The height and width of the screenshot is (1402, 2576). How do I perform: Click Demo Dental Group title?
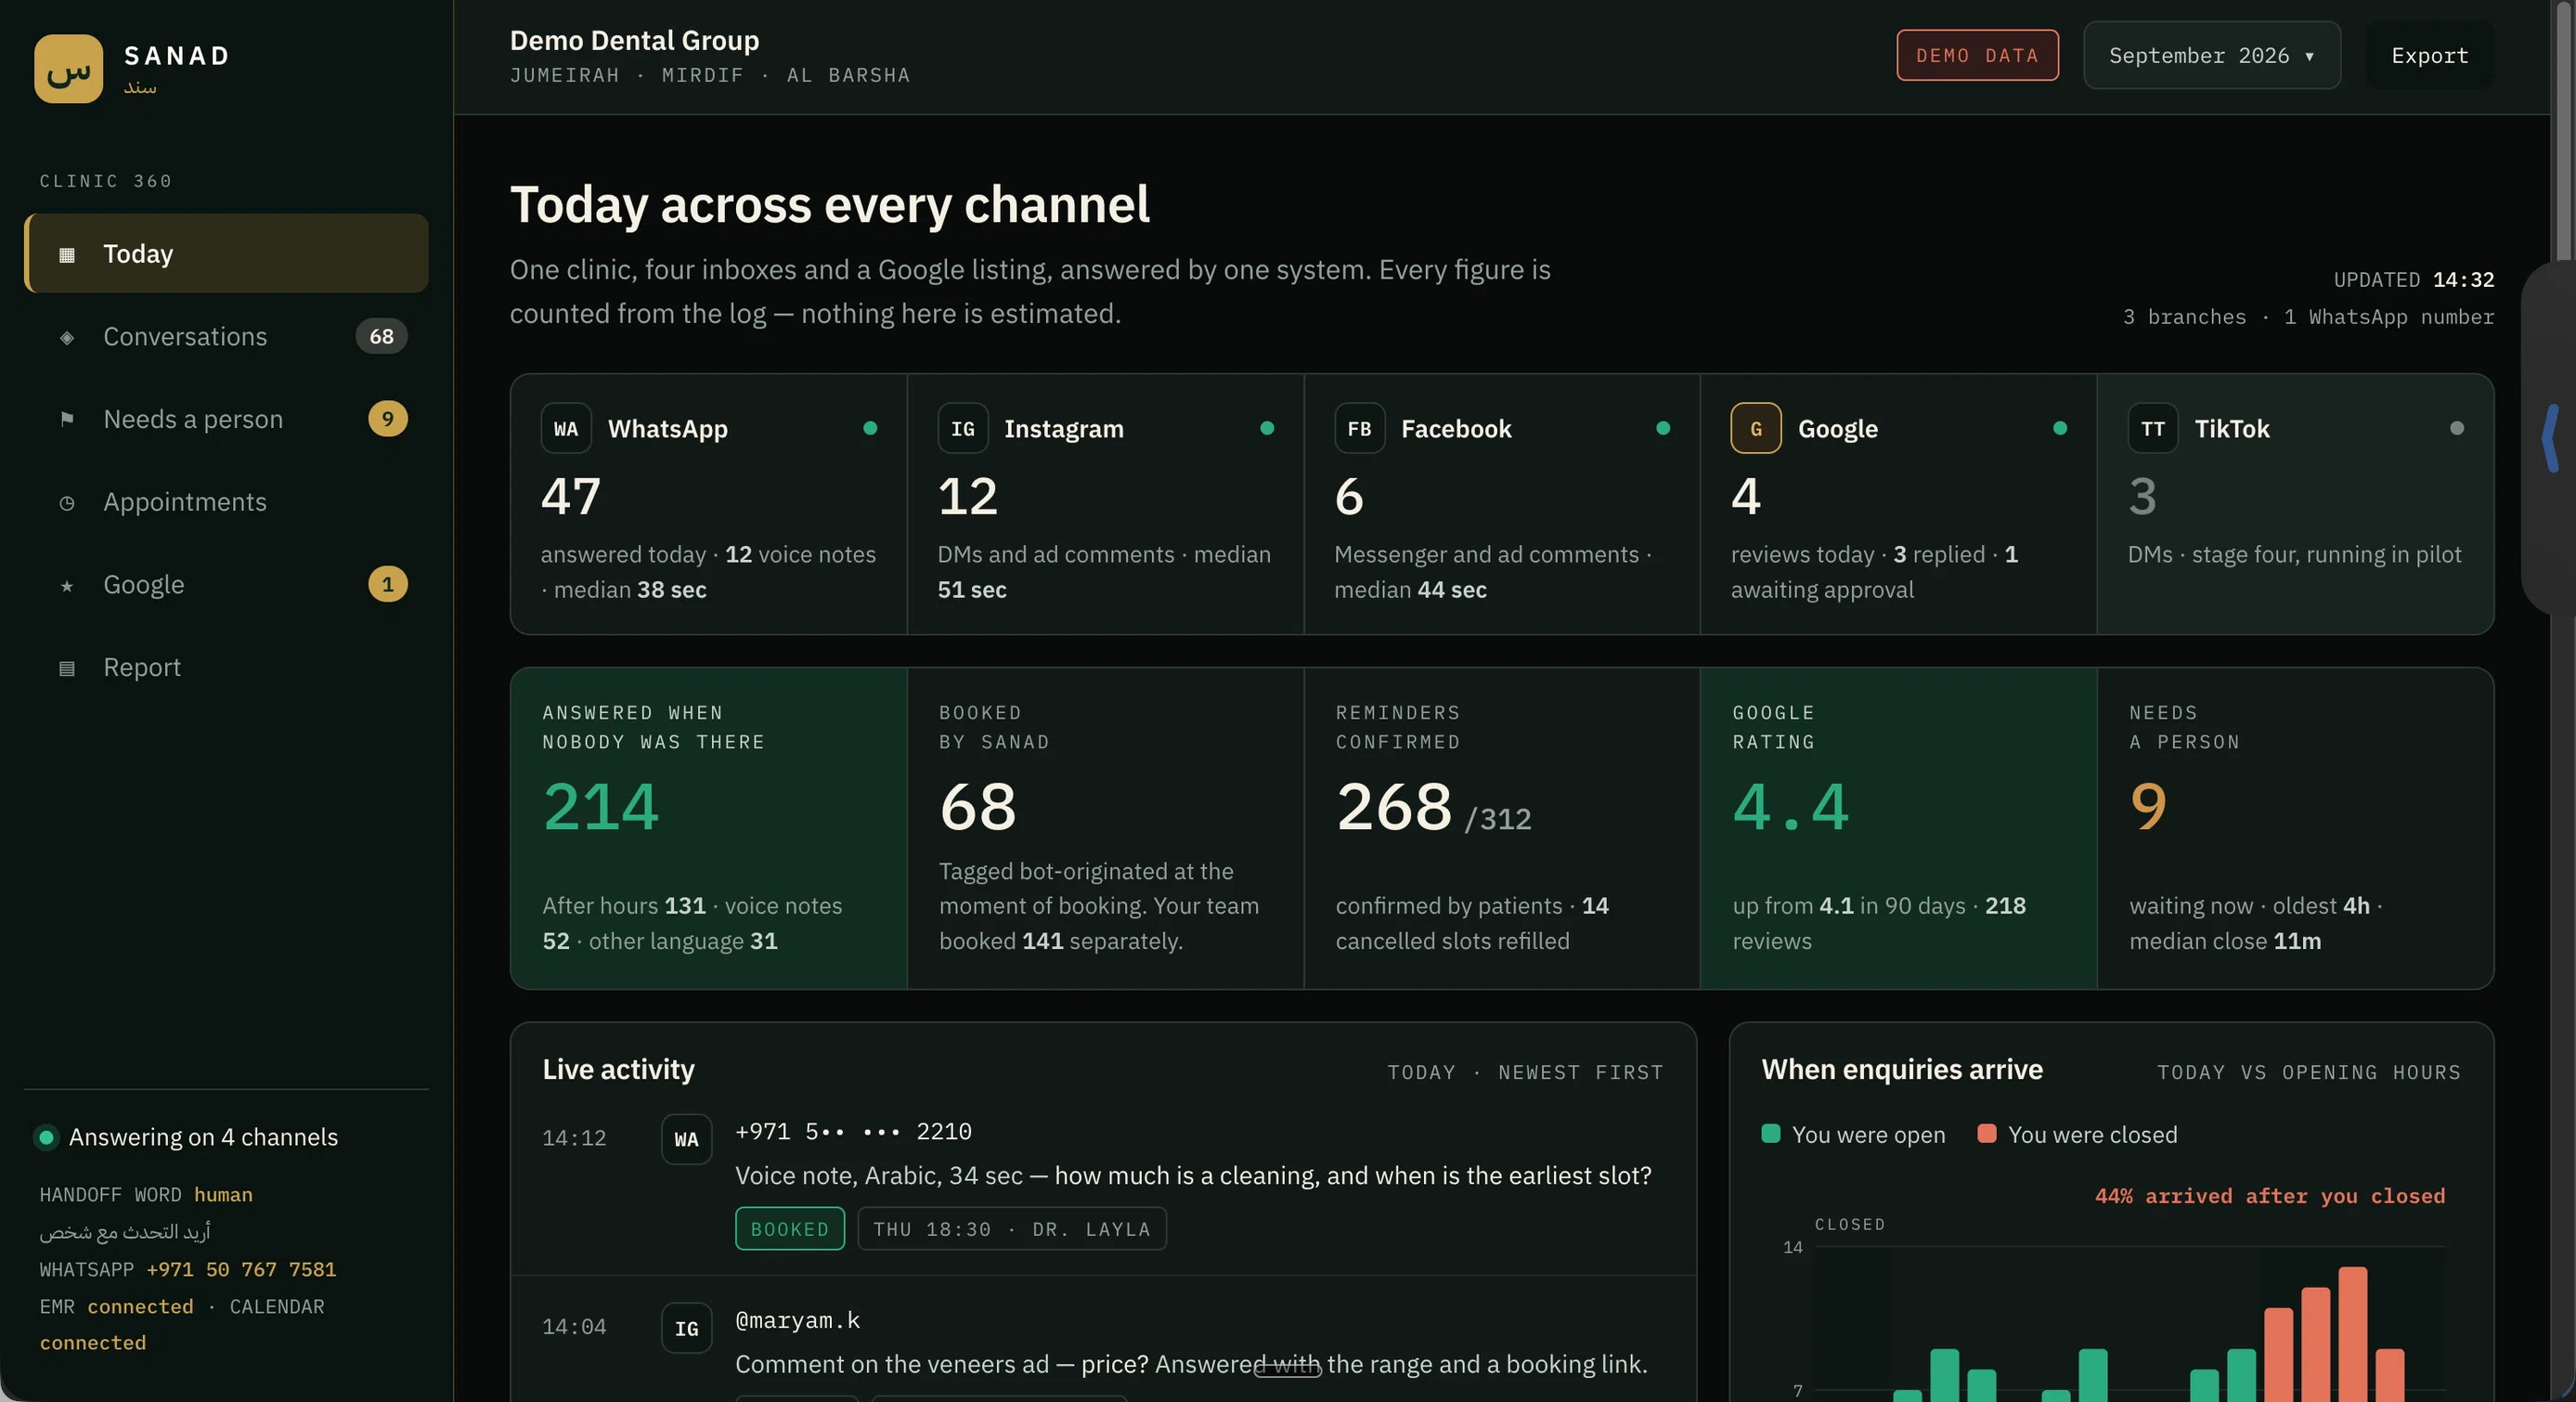point(634,40)
